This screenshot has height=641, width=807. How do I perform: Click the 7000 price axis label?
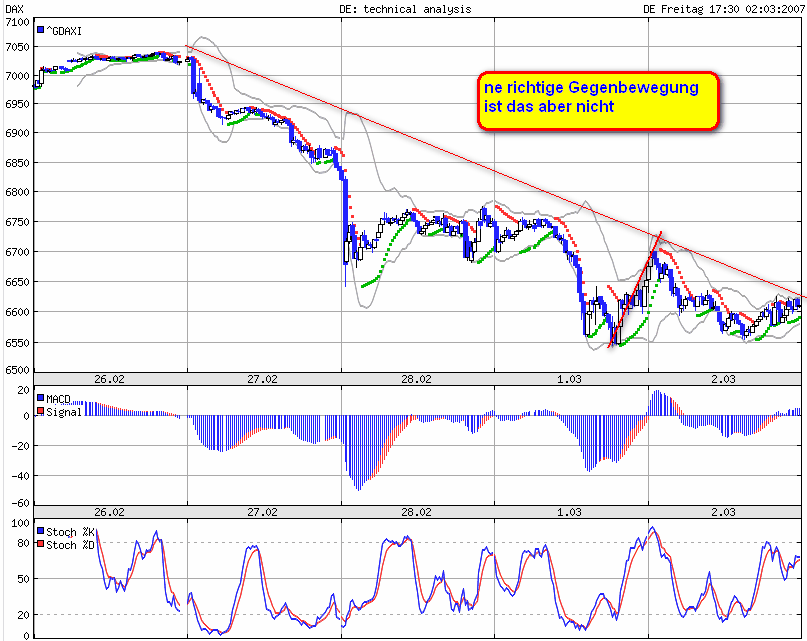[x=17, y=76]
